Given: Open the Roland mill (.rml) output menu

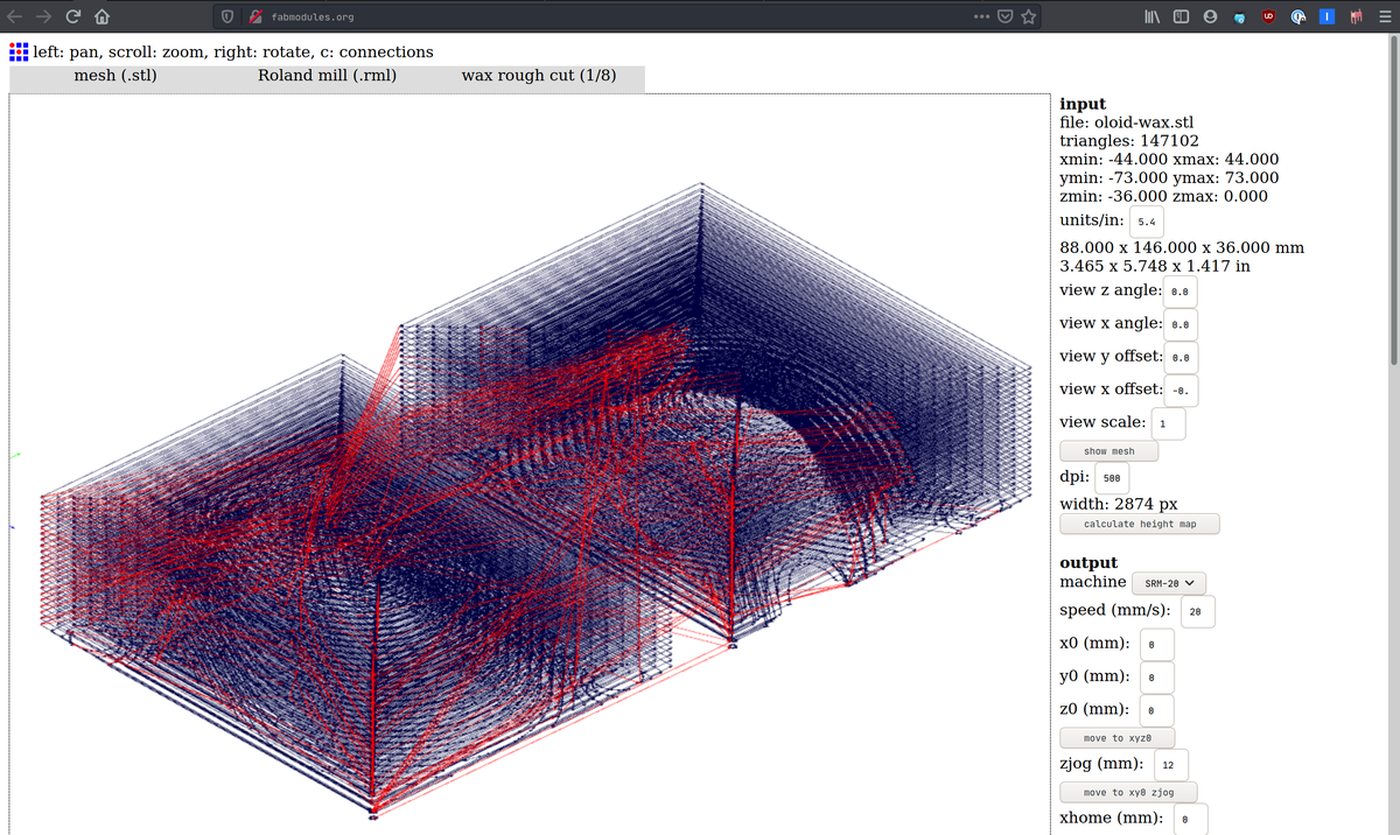Looking at the screenshot, I should (327, 75).
